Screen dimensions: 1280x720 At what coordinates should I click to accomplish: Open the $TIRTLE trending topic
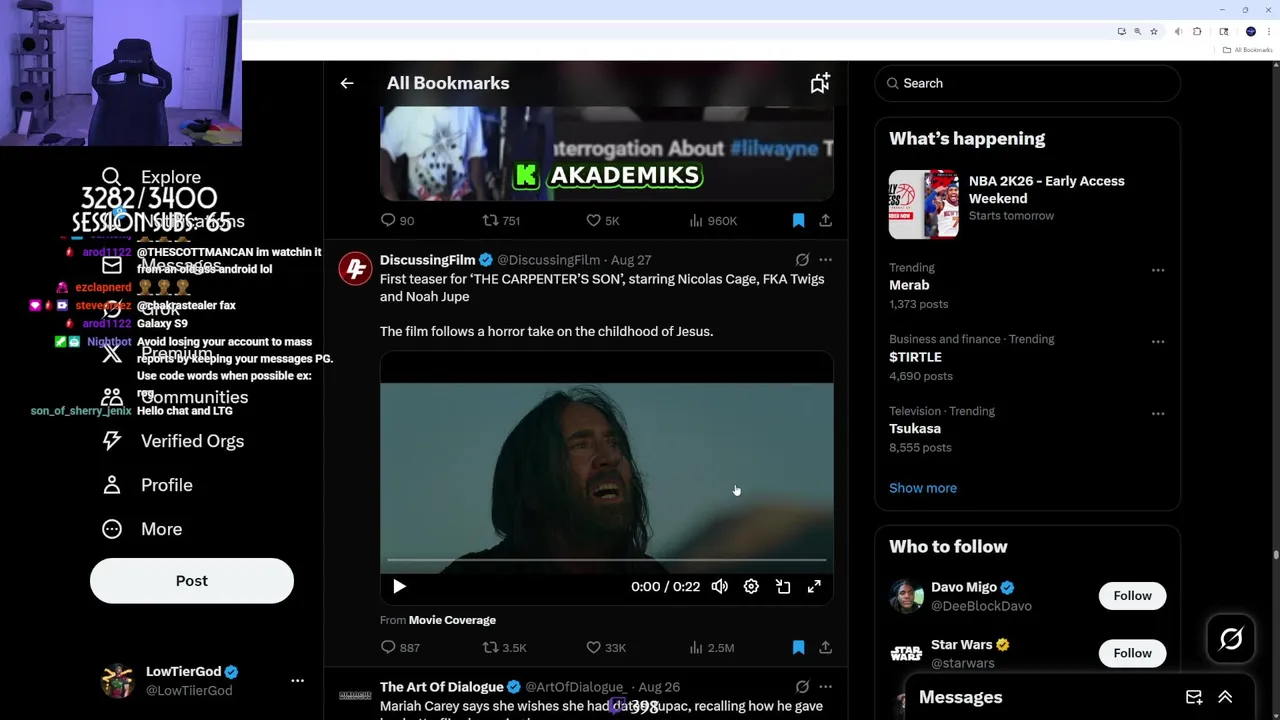click(915, 357)
